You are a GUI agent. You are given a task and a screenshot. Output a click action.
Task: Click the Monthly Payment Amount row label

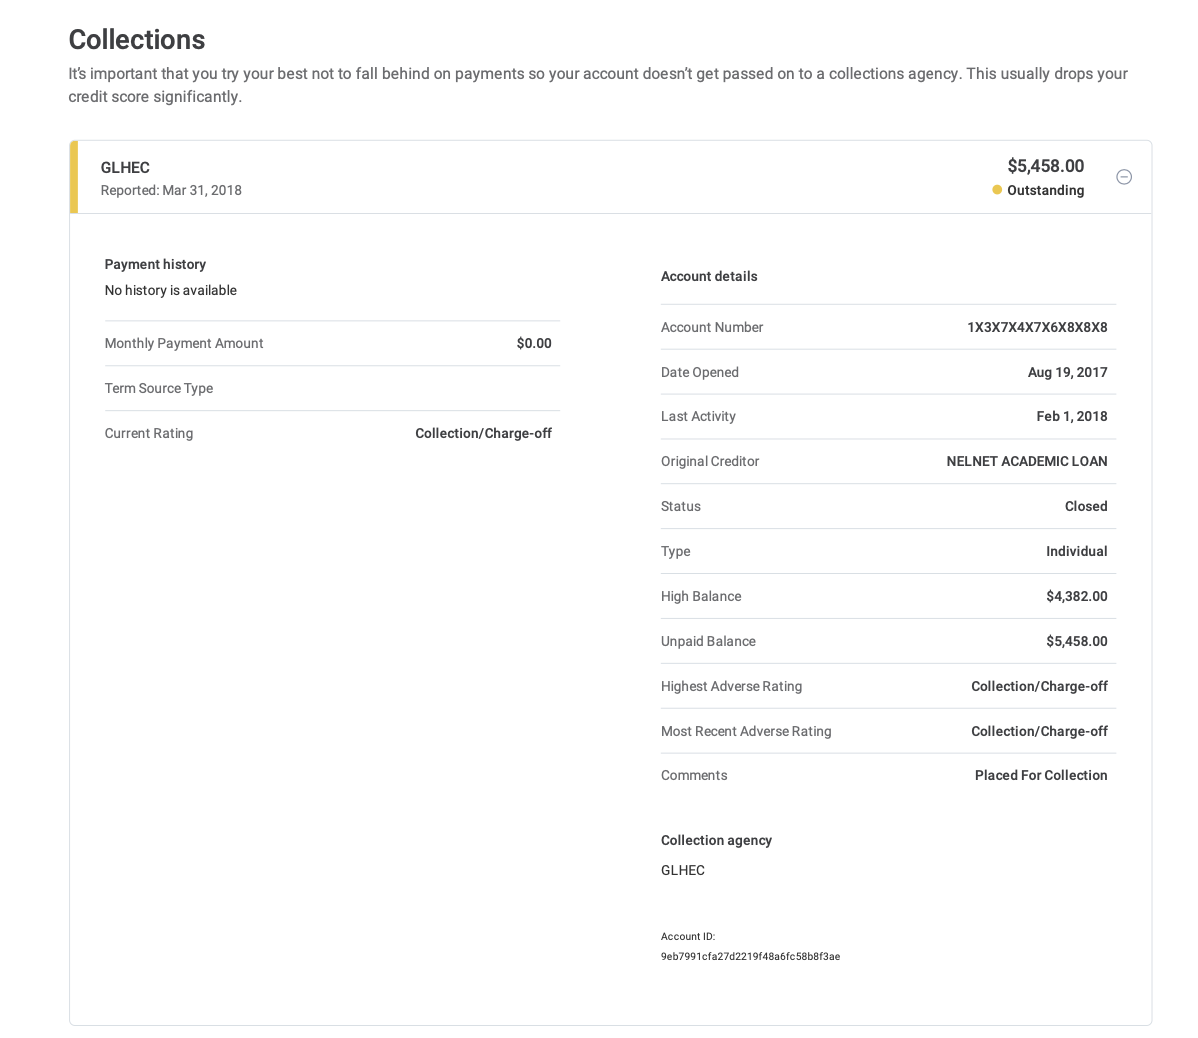[x=184, y=343]
